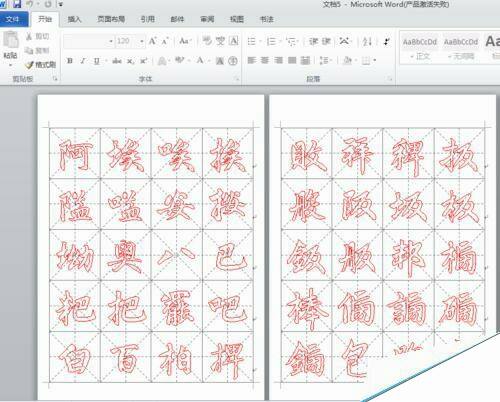Click the Shrink Font button
The width and height of the screenshot is (500, 402).
(x=165, y=41)
